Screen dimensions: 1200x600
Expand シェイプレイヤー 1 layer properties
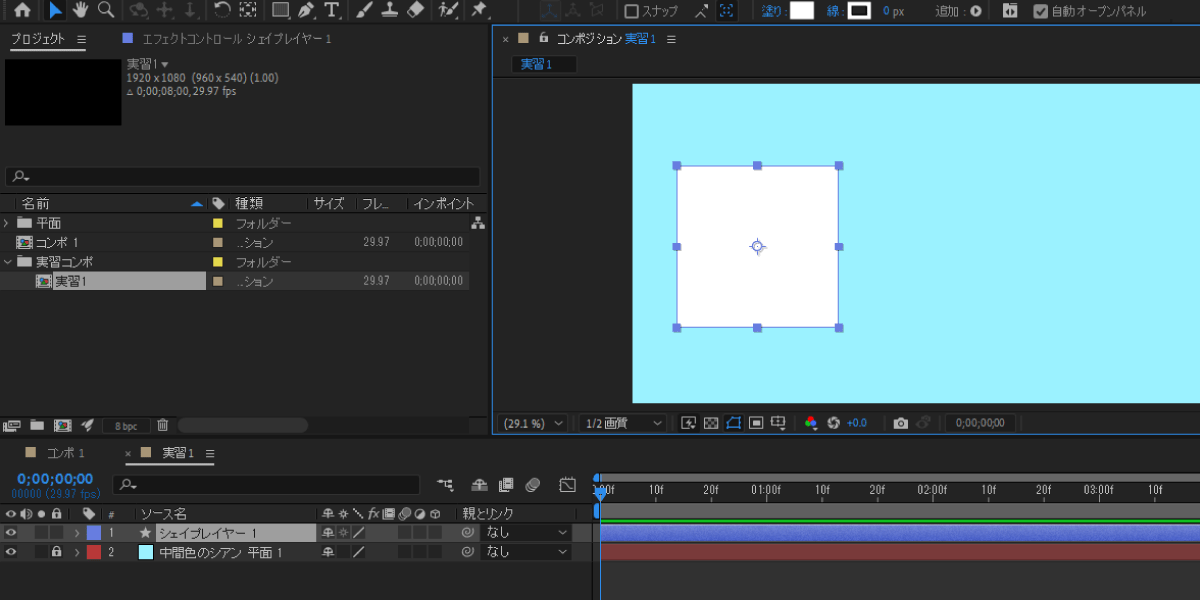pos(77,533)
